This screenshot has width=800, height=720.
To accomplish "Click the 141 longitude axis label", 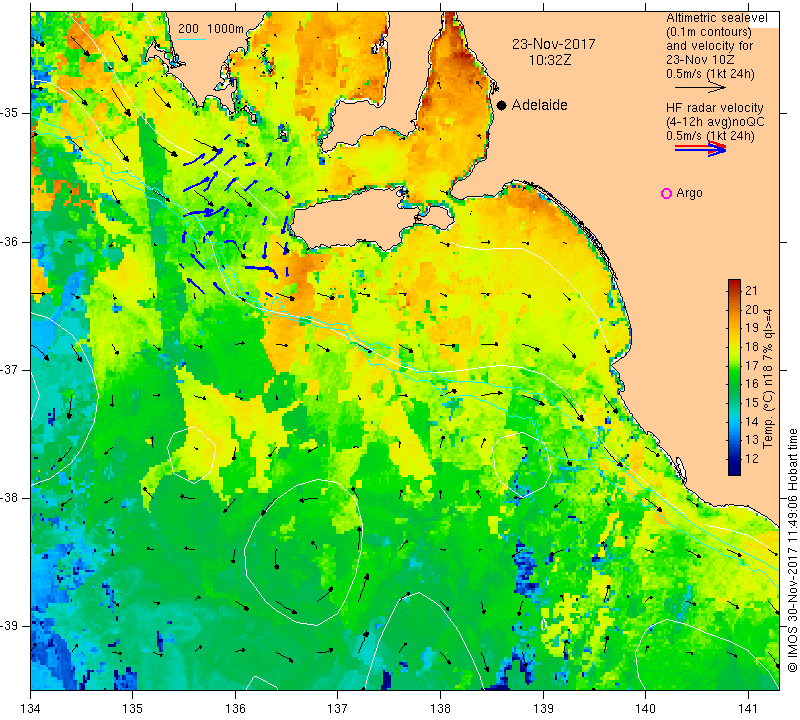I will (x=748, y=708).
